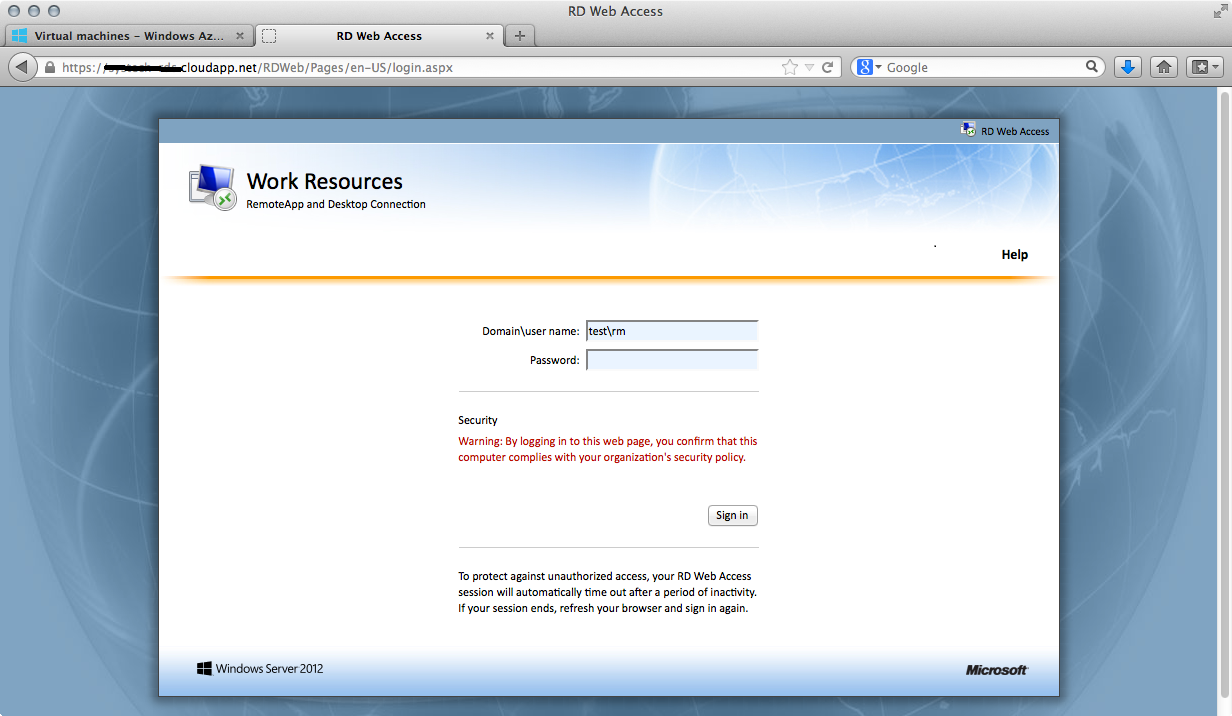Toggle full screen with the title bar arrows
Image resolution: width=1232 pixels, height=716 pixels.
coord(1219,11)
